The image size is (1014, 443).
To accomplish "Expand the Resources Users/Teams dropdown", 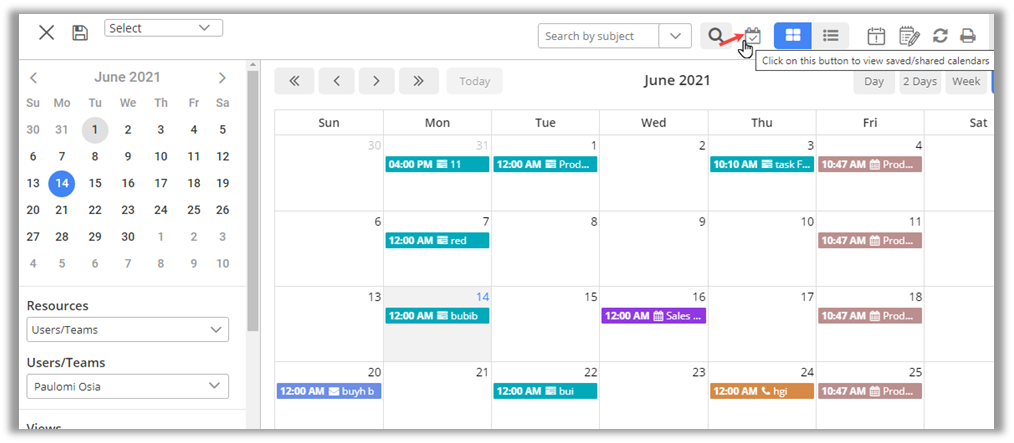I will point(127,329).
